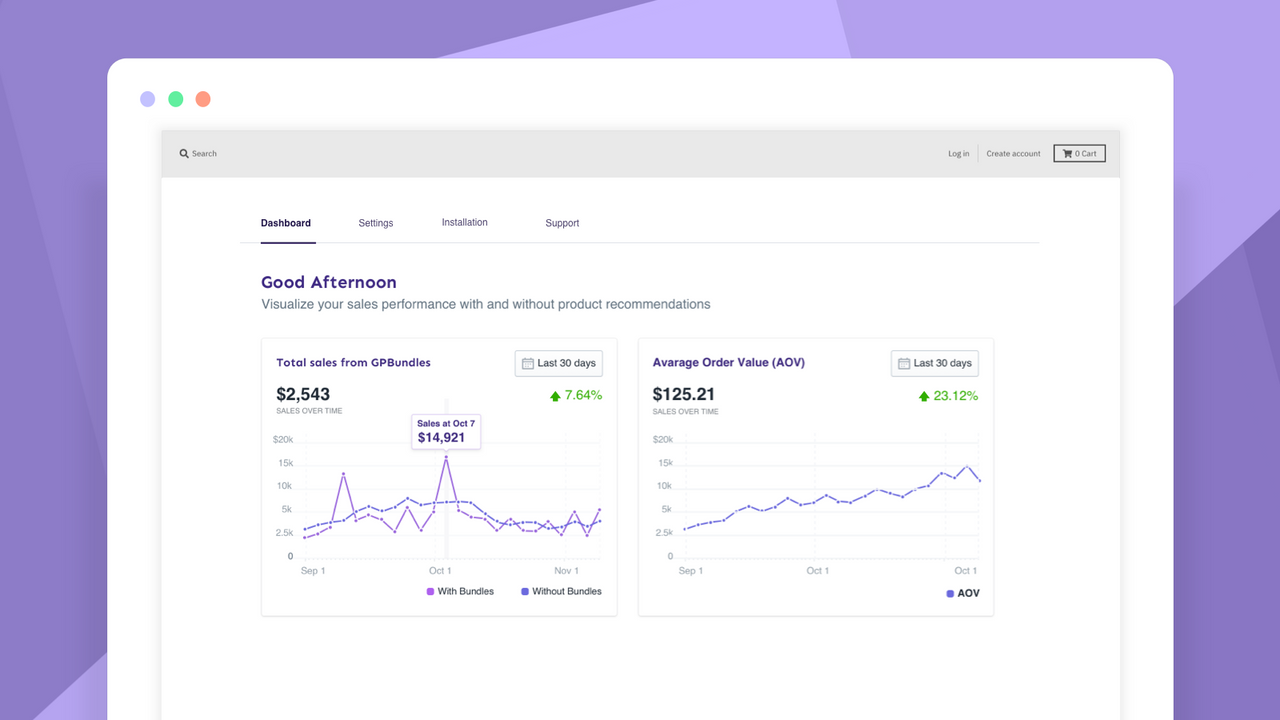The height and width of the screenshot is (720, 1280).
Task: Toggle the AOV legend series
Action: [963, 594]
